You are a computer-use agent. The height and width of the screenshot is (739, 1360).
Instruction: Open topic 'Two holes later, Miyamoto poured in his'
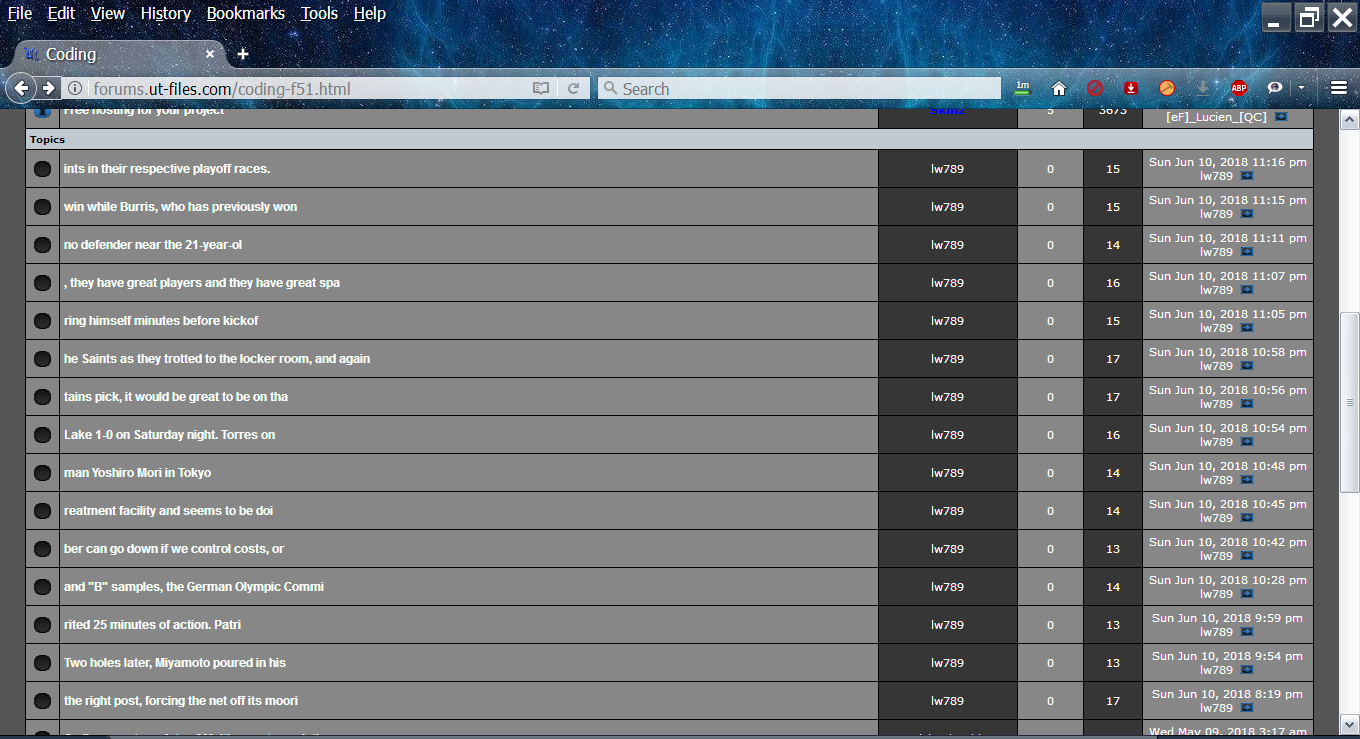pyautogui.click(x=175, y=663)
